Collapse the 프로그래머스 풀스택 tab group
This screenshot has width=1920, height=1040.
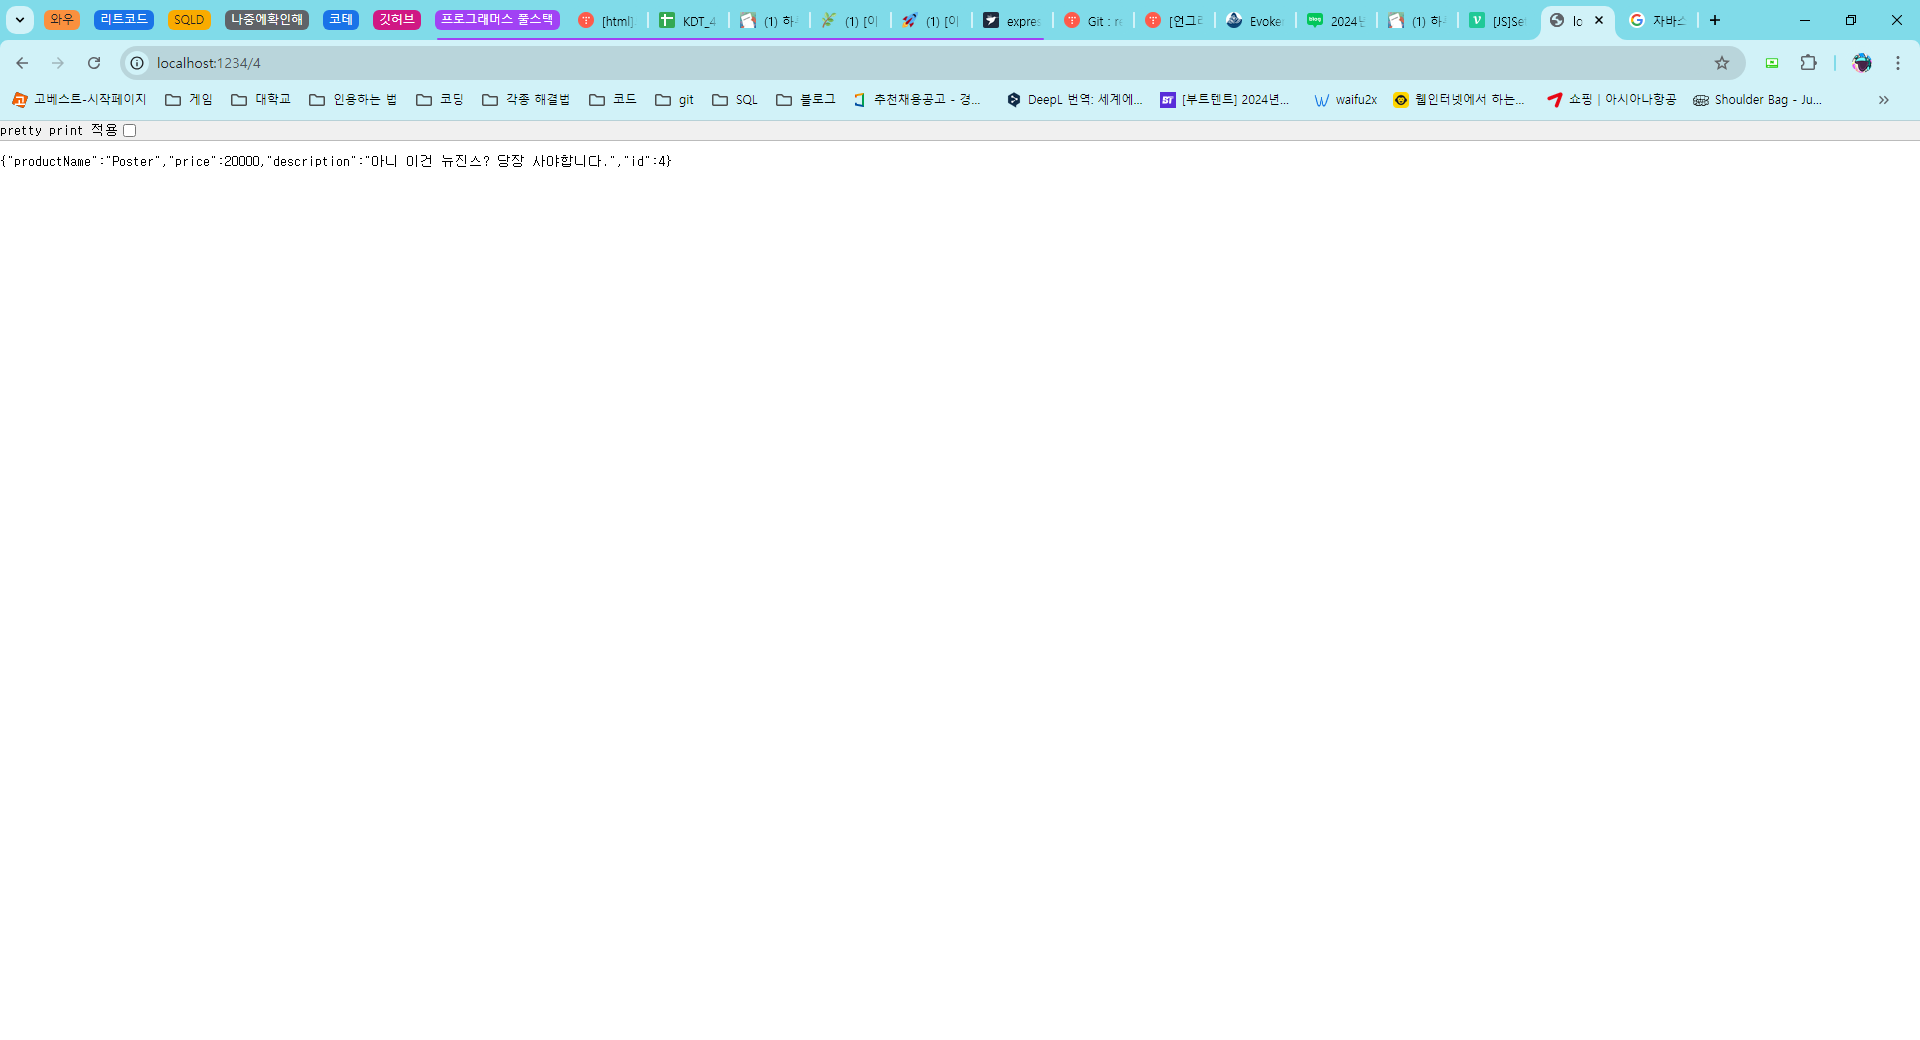(497, 20)
